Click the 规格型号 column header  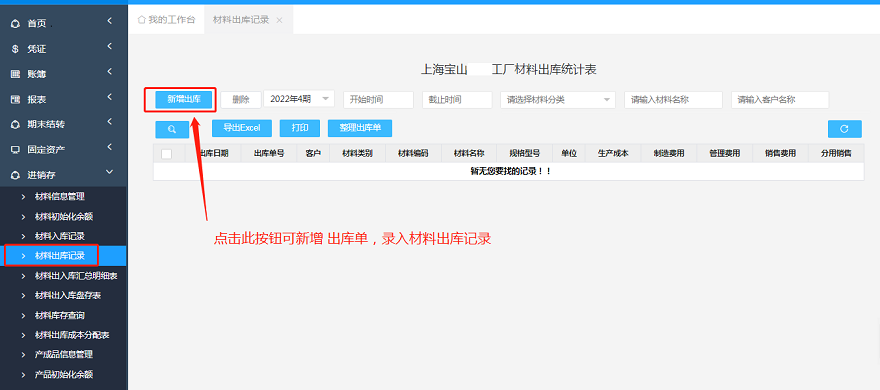[x=525, y=153]
